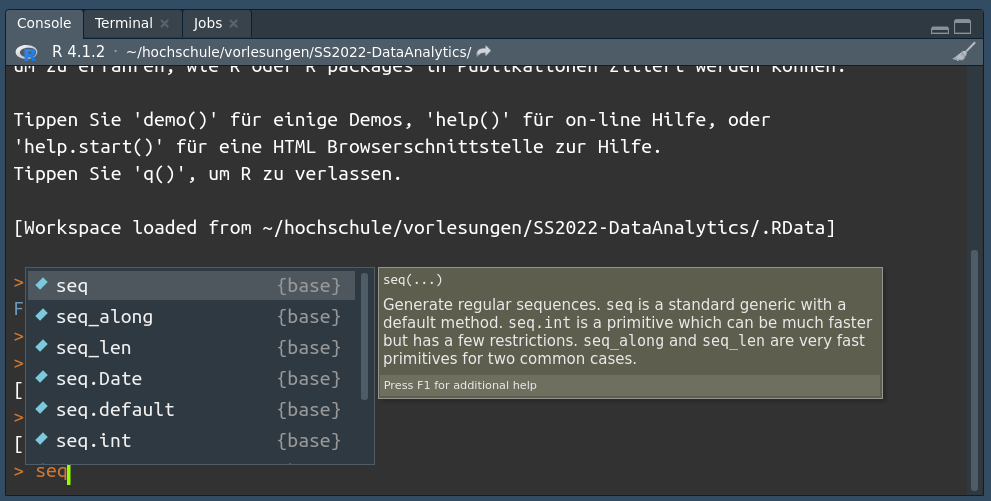Close the Jobs tab
Viewport: 991px width, 501px height.
click(x=234, y=23)
